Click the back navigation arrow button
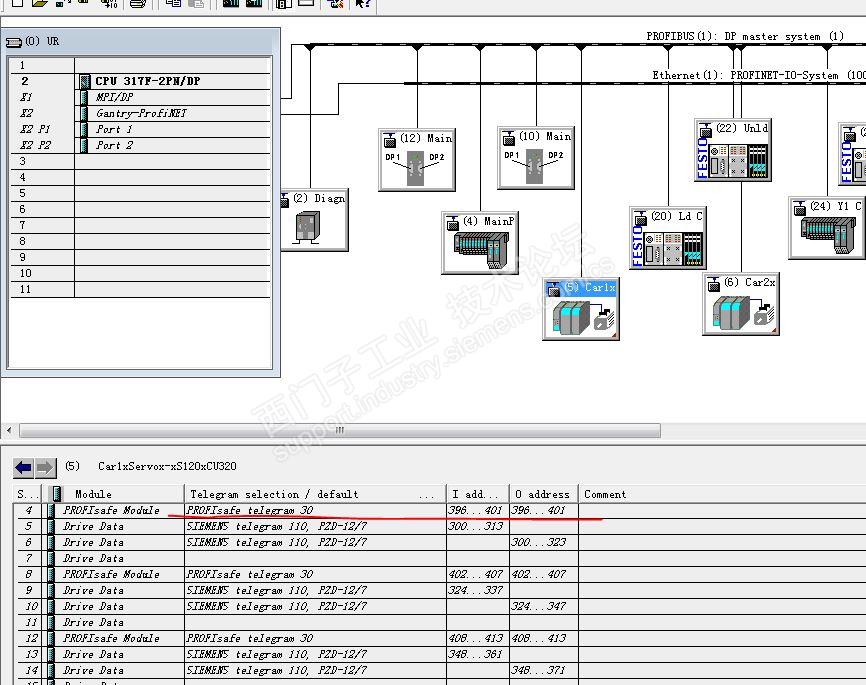Screen dimensions: 866x685 (x=24, y=467)
